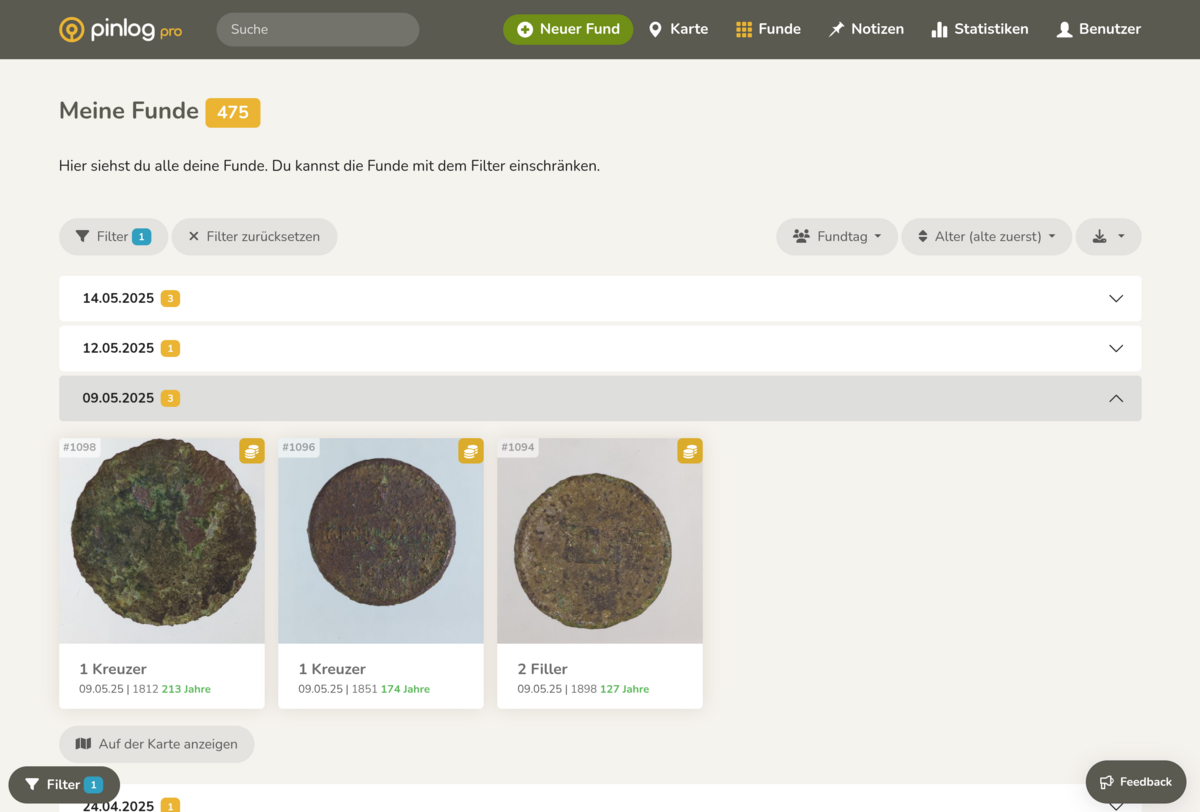Click the Neuer Fund button
This screenshot has height=812, width=1200.
point(568,29)
